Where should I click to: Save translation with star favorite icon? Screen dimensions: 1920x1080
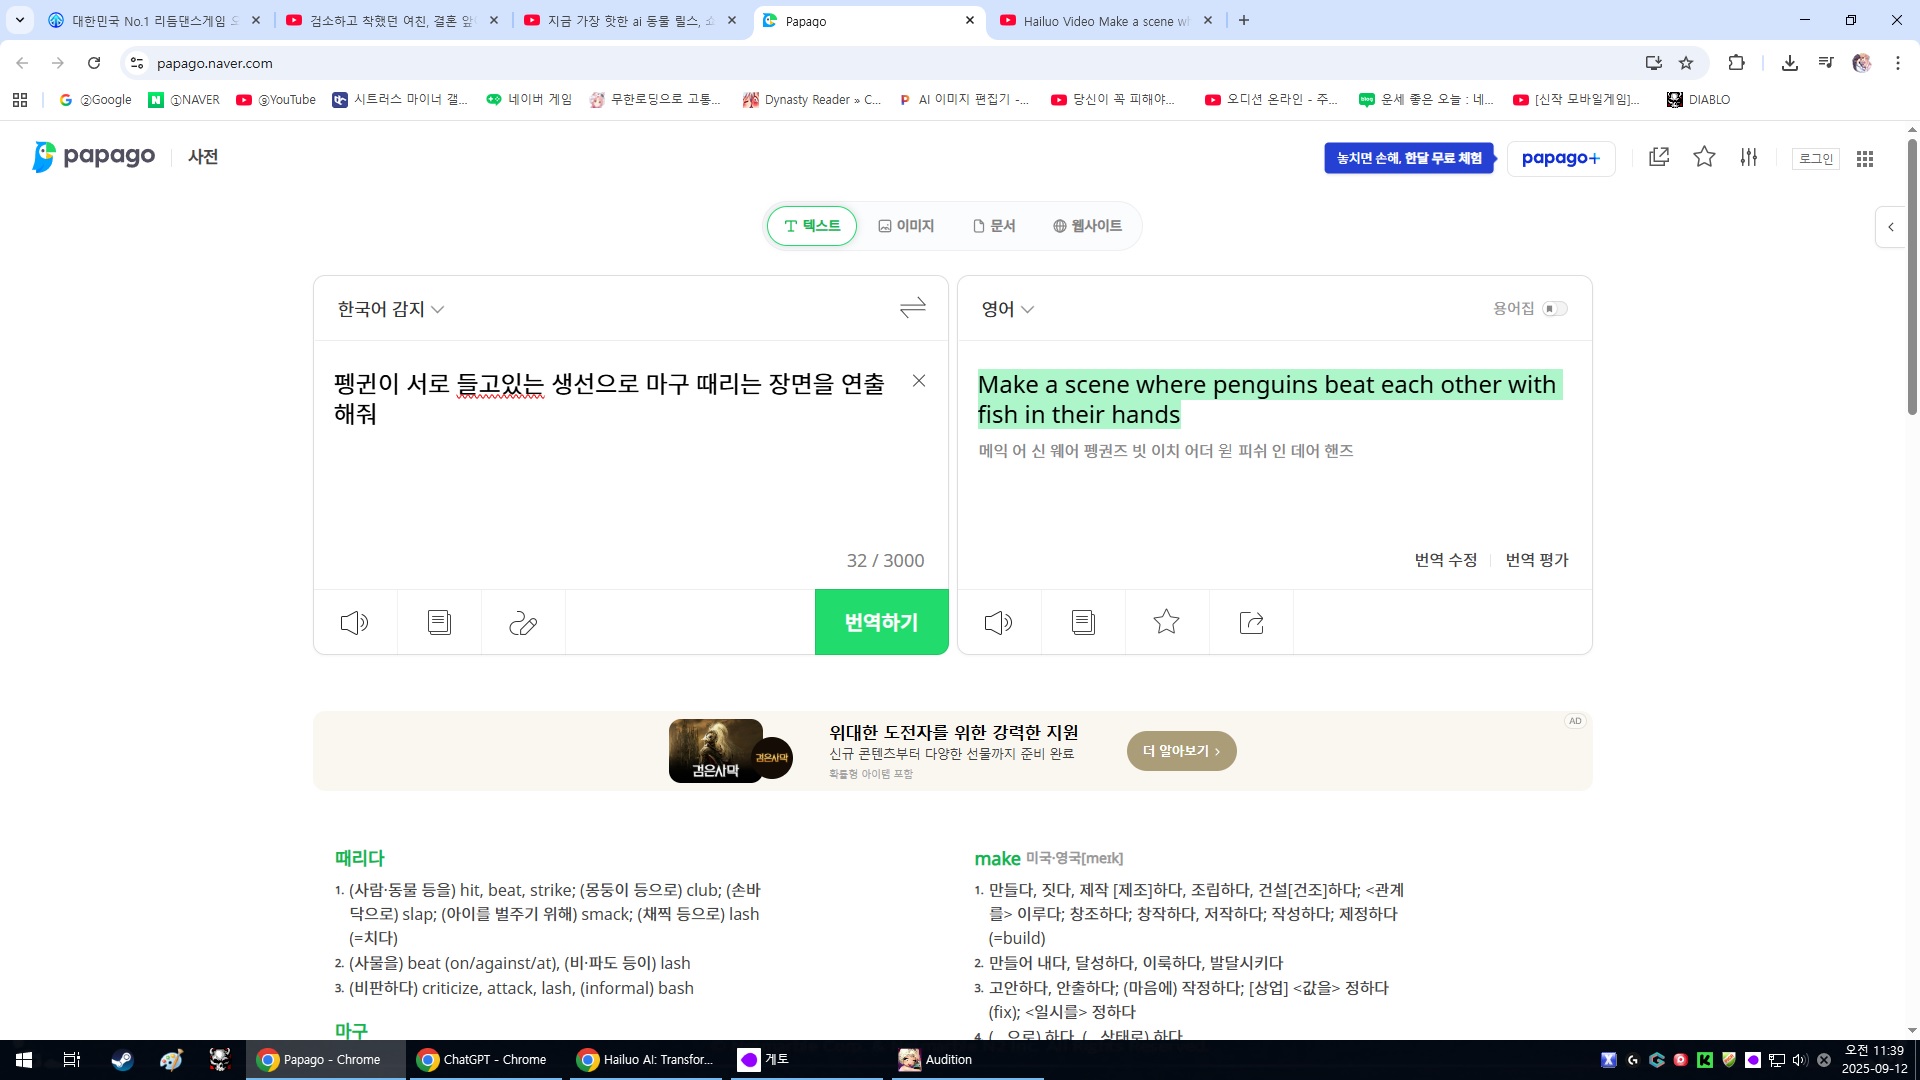point(1166,623)
